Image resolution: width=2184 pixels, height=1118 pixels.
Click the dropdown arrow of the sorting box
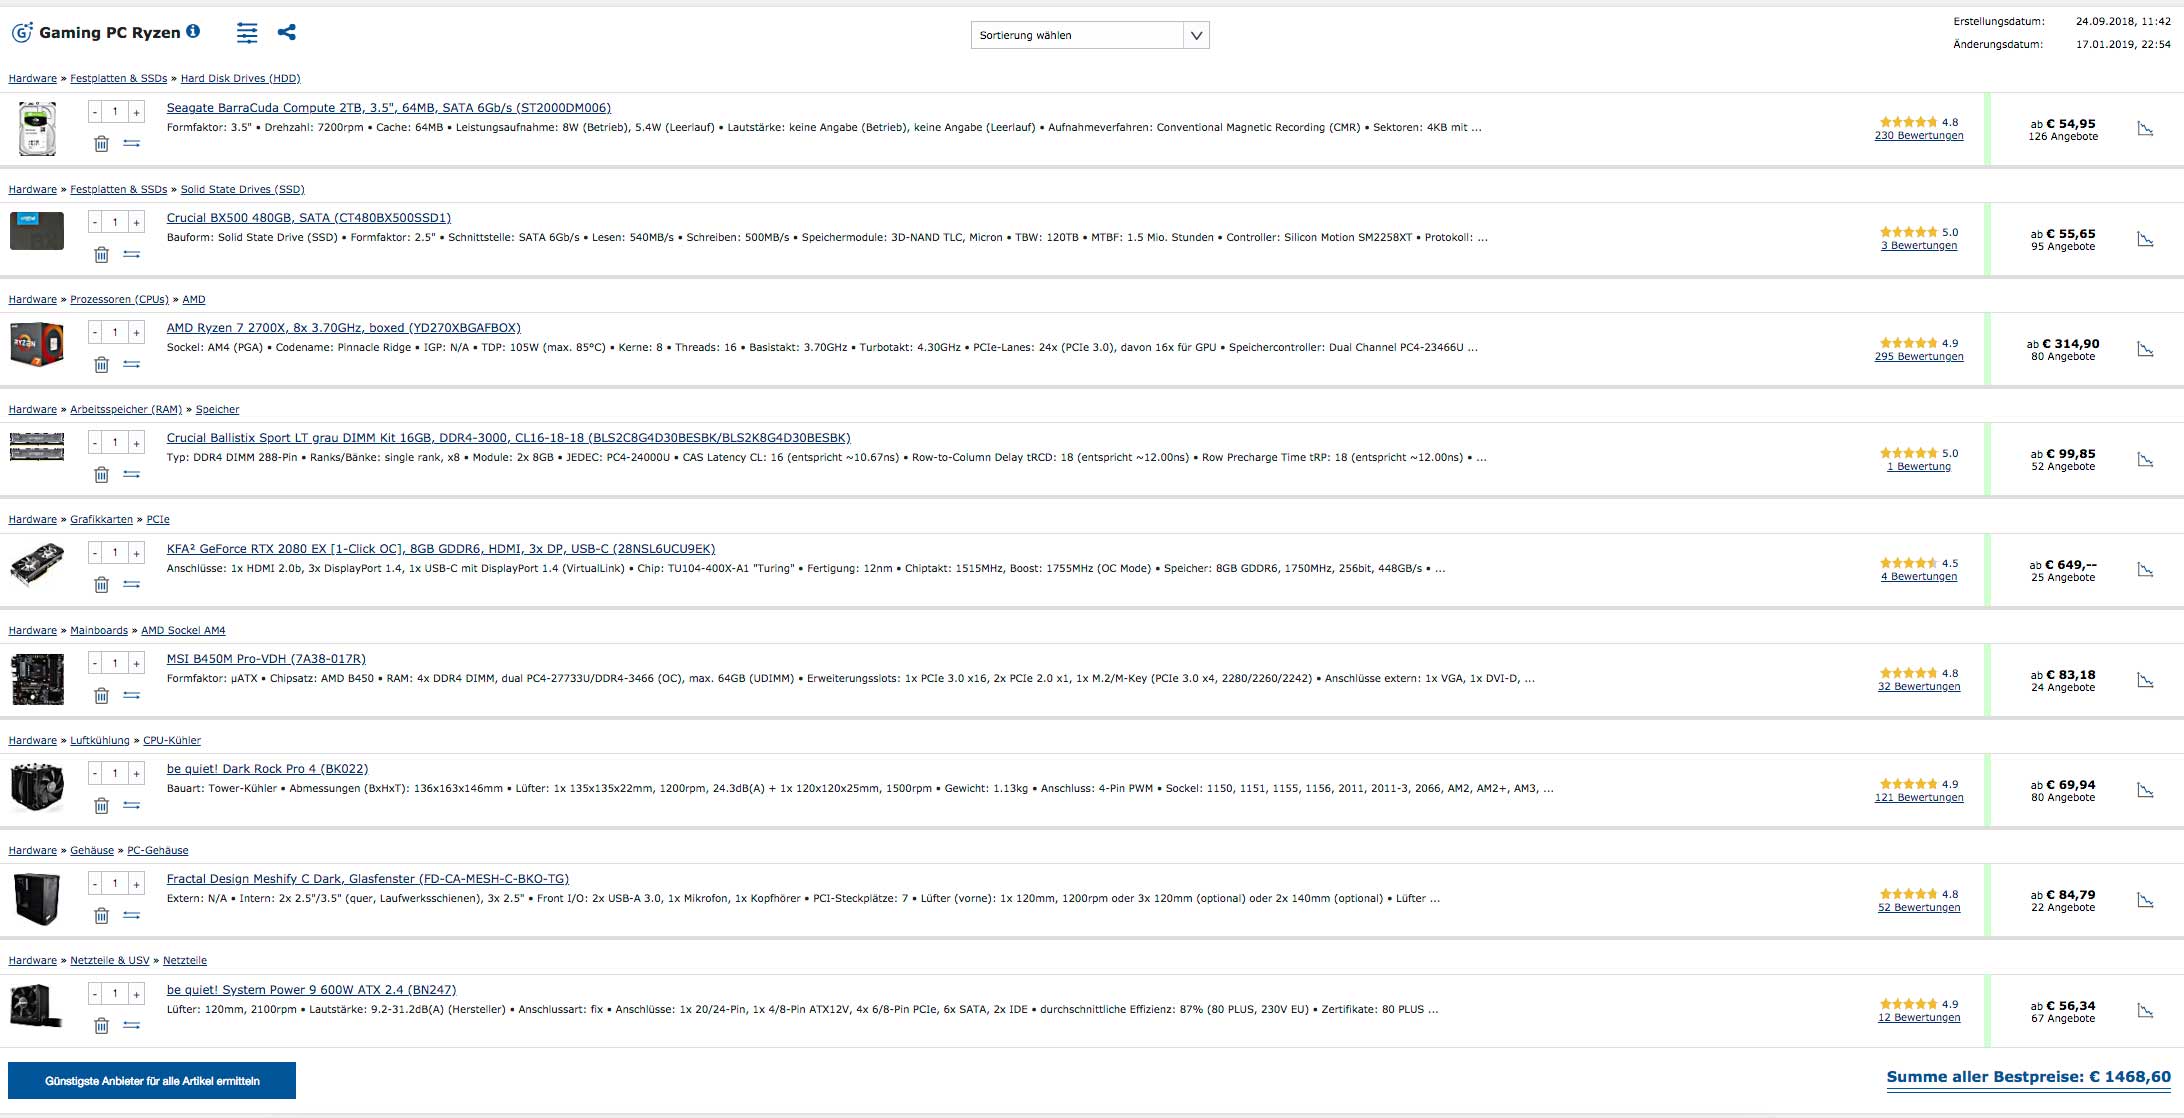pos(1196,35)
